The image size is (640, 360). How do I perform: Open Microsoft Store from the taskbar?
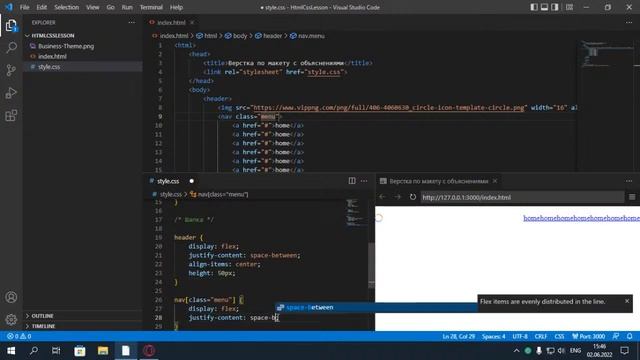[80, 351]
